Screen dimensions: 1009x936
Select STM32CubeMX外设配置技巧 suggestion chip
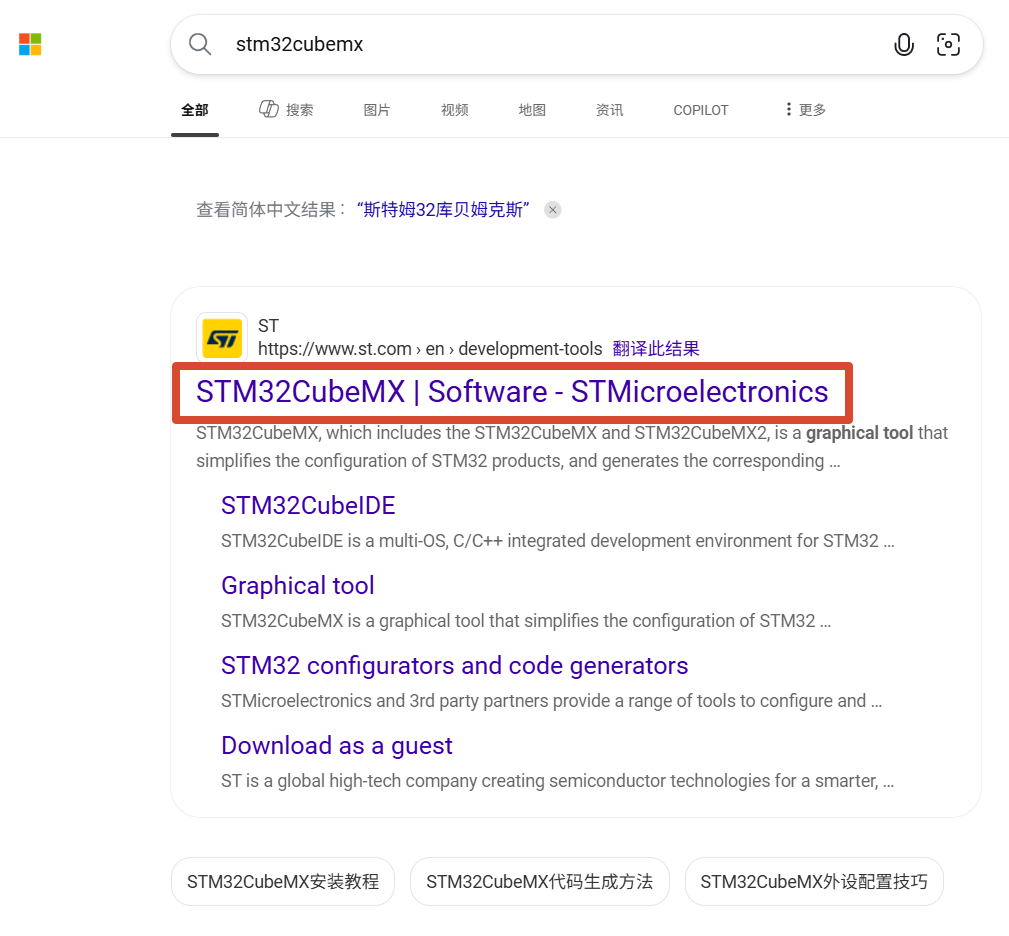click(814, 881)
